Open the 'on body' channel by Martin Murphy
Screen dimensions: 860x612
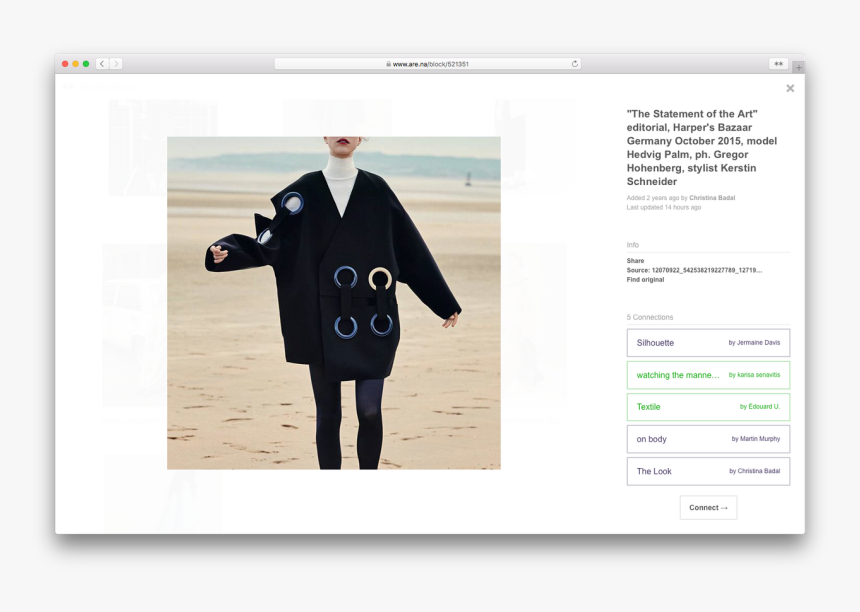pyautogui.click(x=708, y=439)
